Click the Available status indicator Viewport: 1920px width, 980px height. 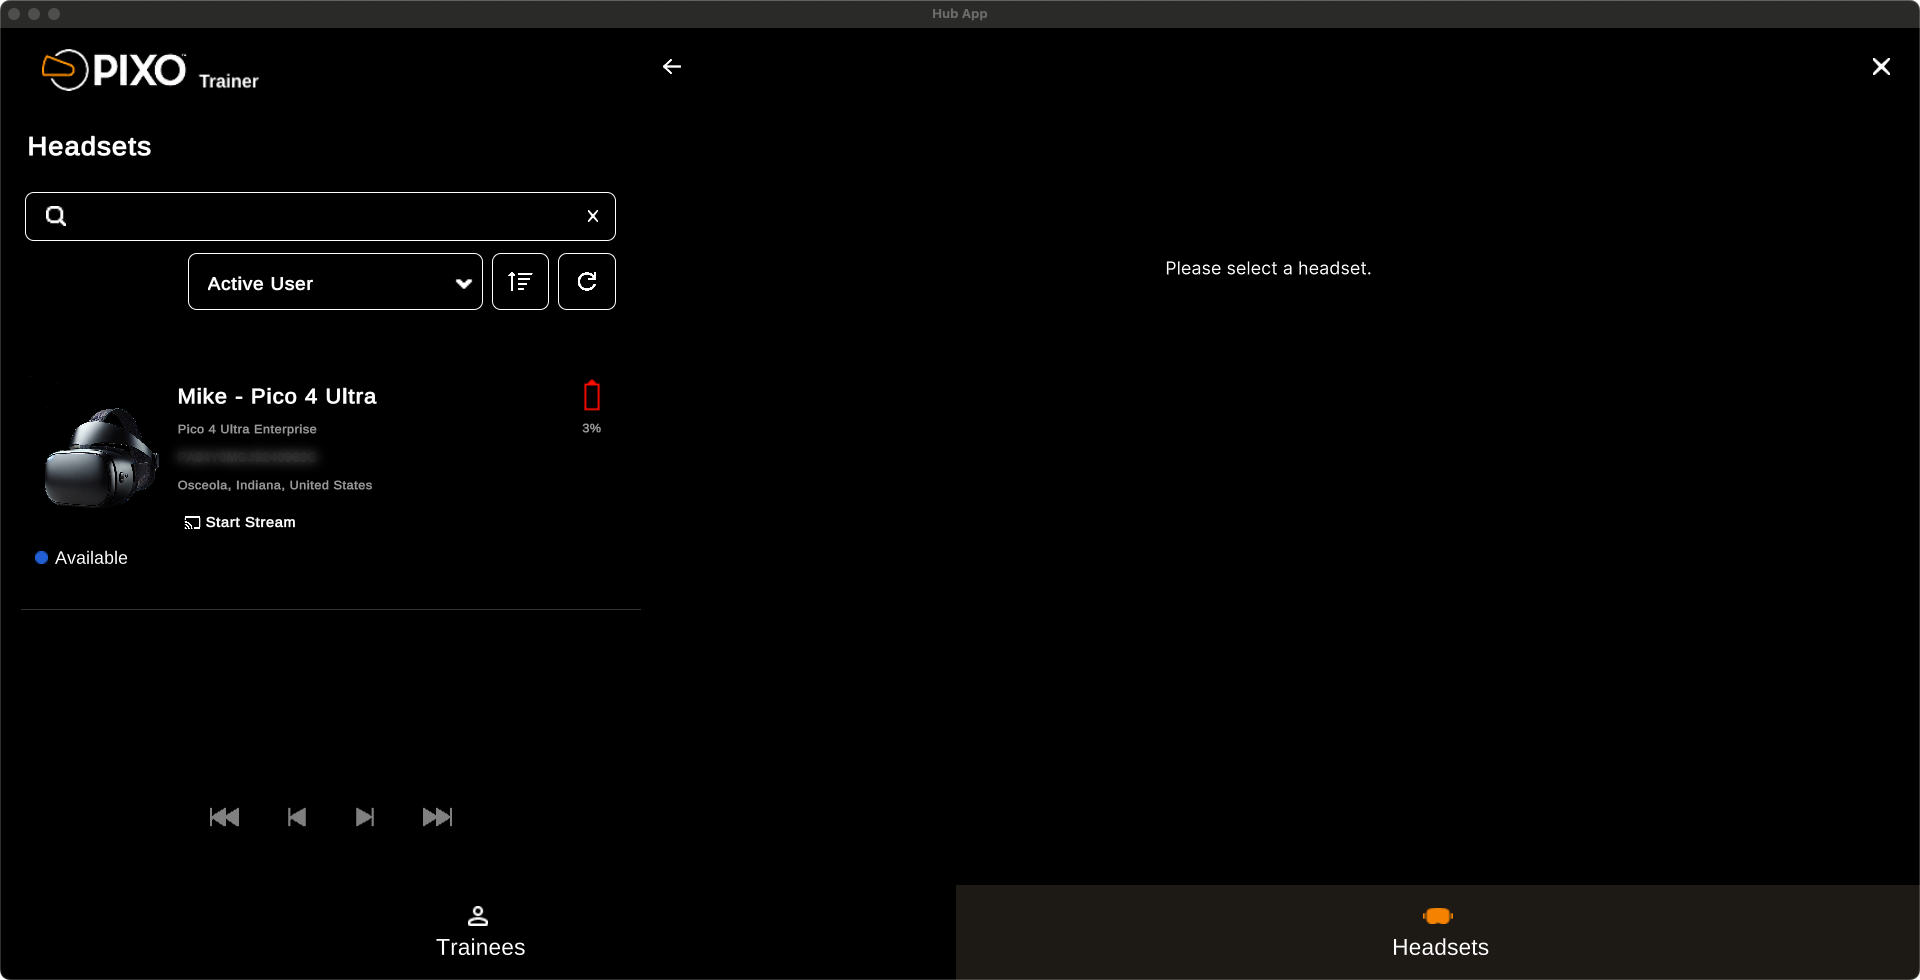(x=82, y=558)
